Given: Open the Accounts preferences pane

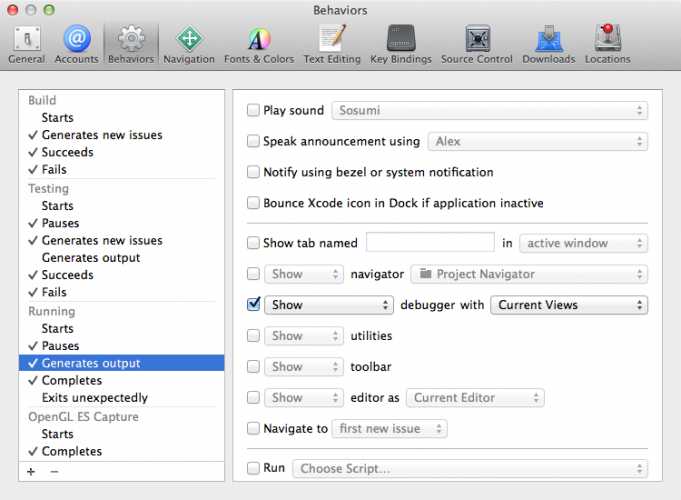Looking at the screenshot, I should tap(76, 45).
